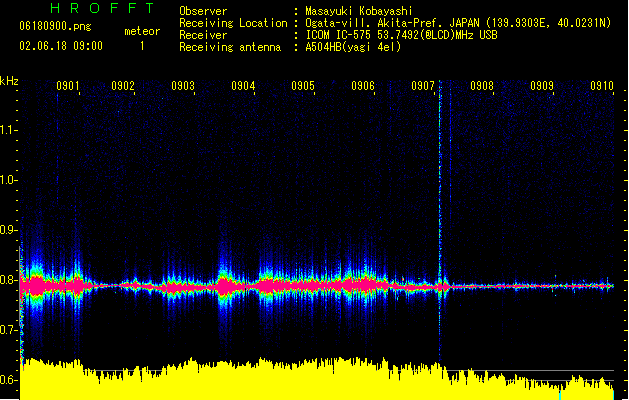Click the 0906 time marker
This screenshot has width=629, height=400.
coord(363,86)
